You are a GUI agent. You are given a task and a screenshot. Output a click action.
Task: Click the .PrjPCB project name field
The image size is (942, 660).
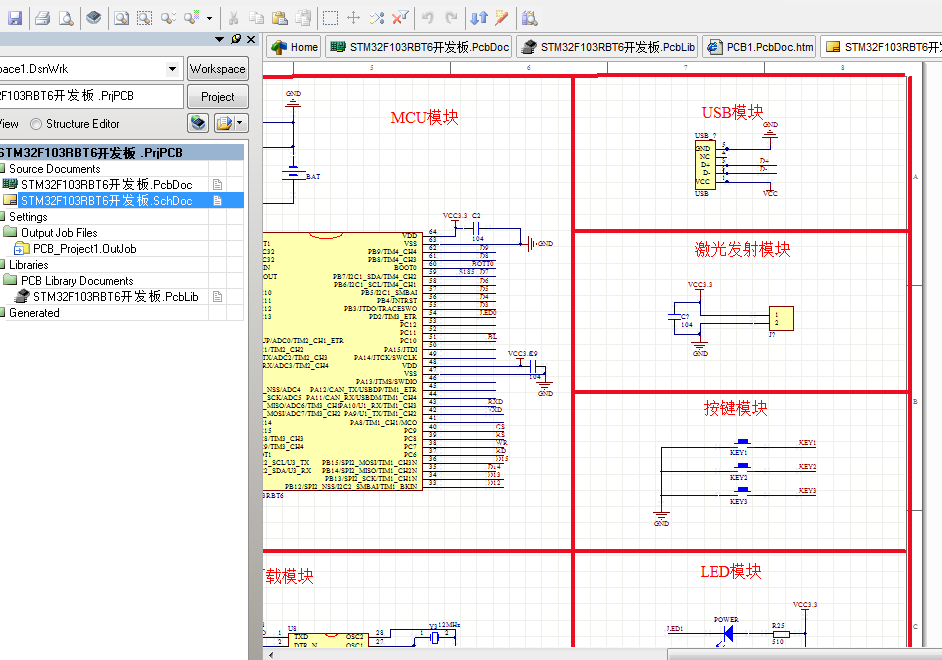[90, 96]
